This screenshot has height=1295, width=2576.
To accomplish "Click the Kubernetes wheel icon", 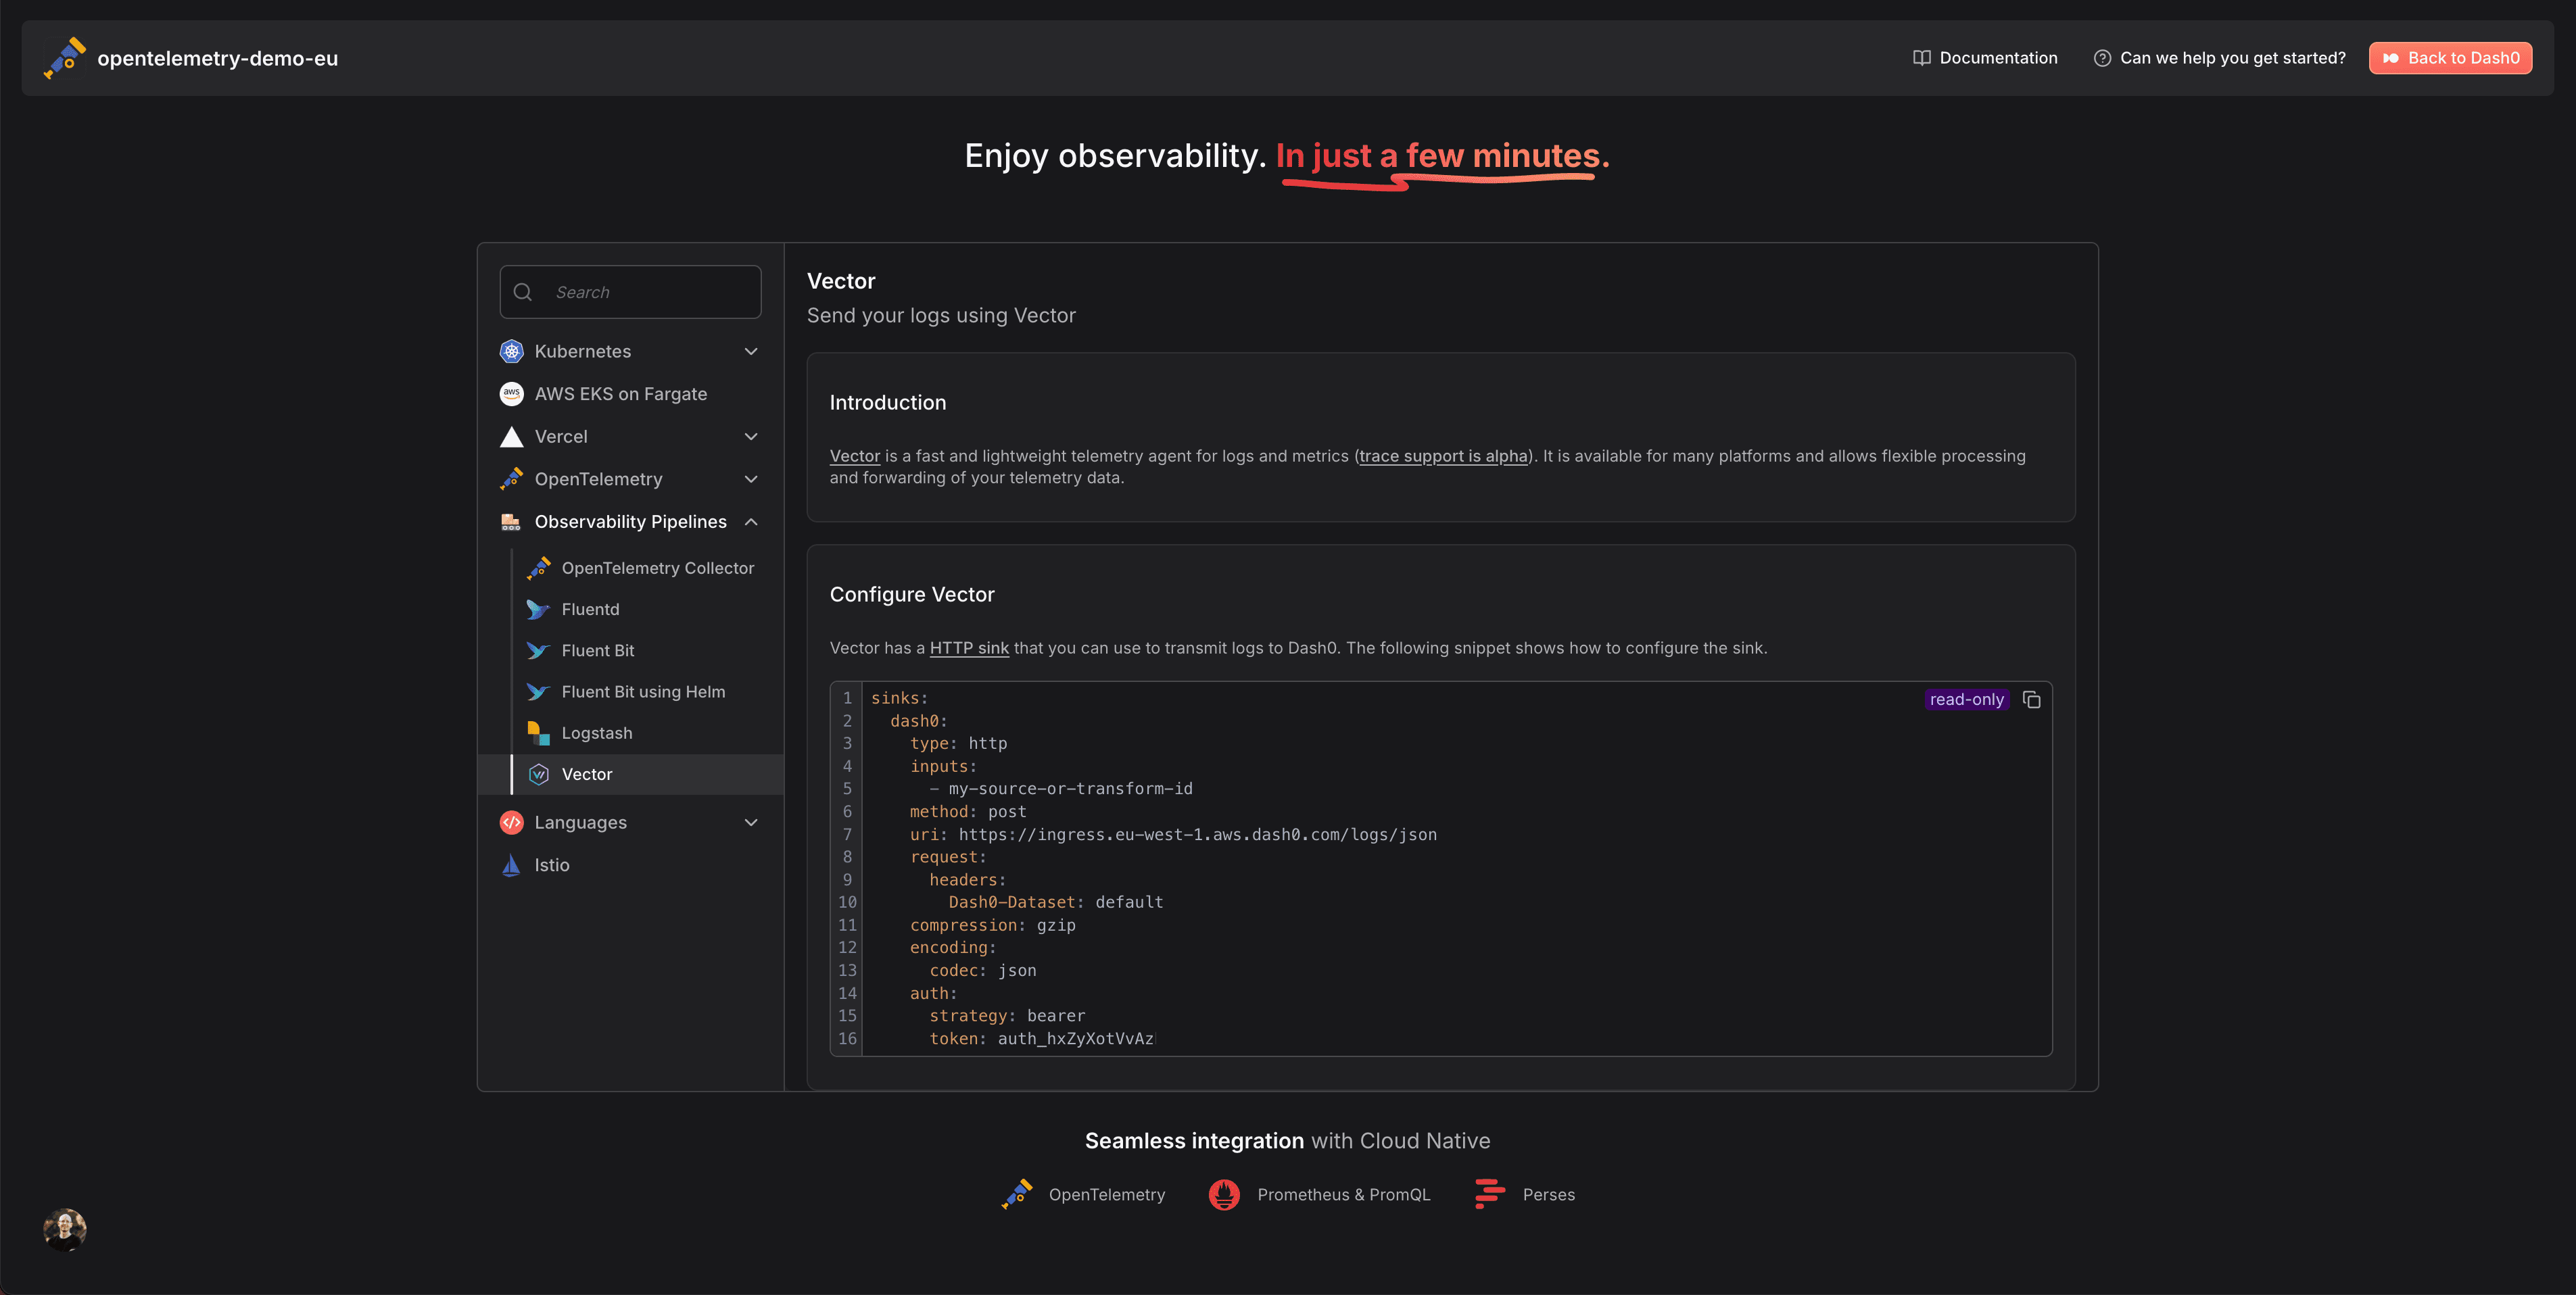I will pyautogui.click(x=511, y=351).
